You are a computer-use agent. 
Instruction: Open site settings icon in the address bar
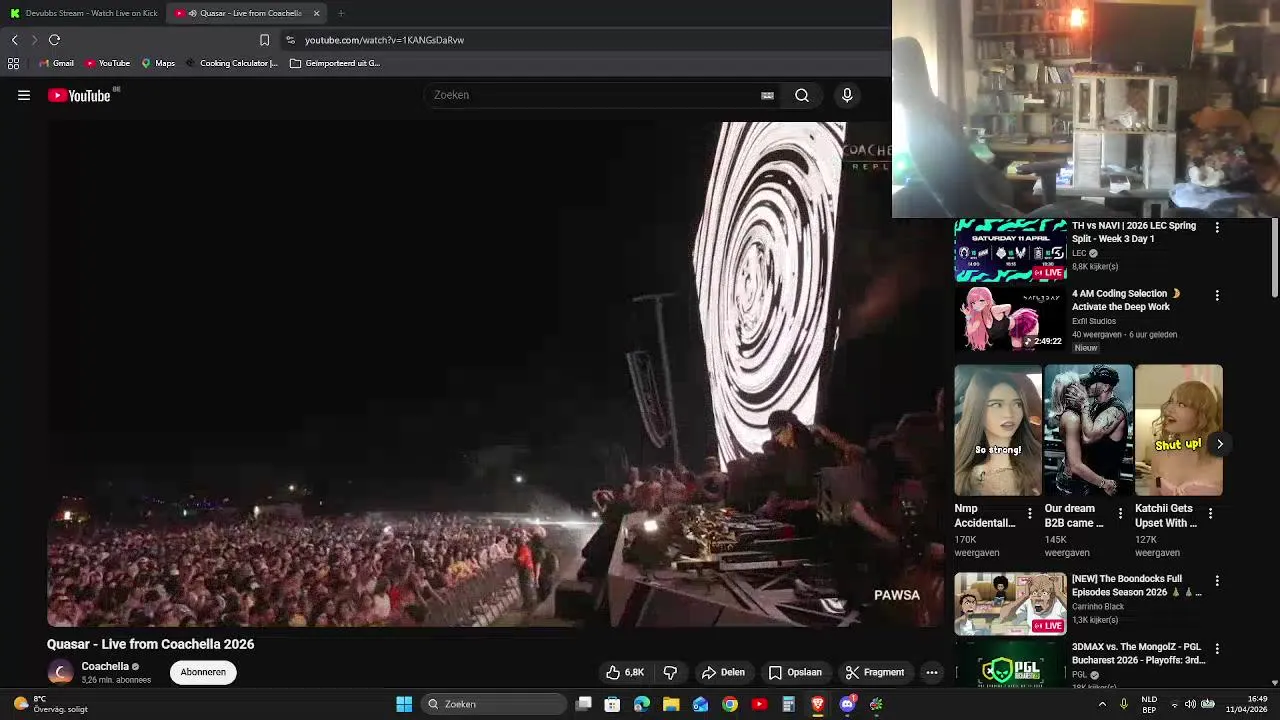[290, 40]
